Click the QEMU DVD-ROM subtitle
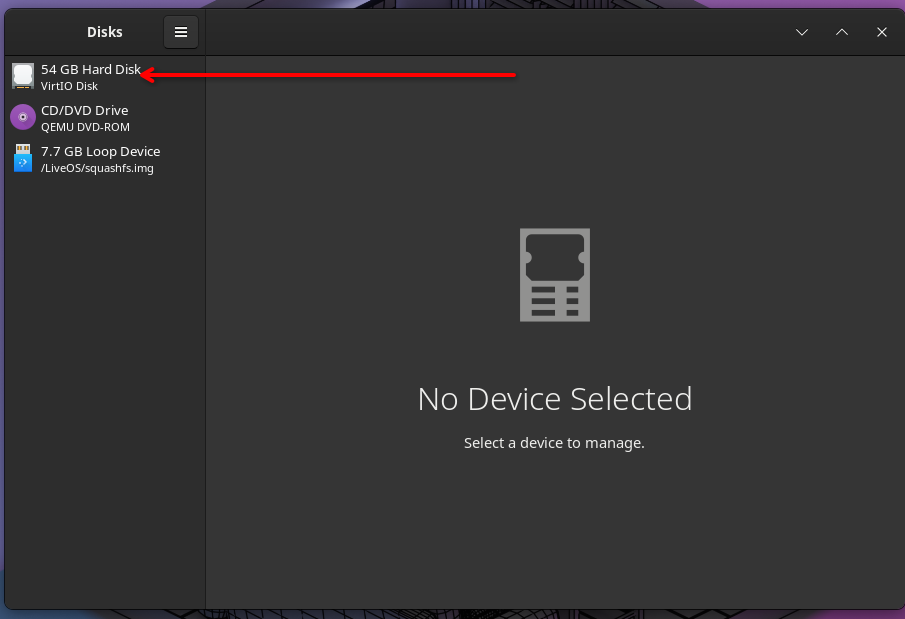 [x=85, y=127]
